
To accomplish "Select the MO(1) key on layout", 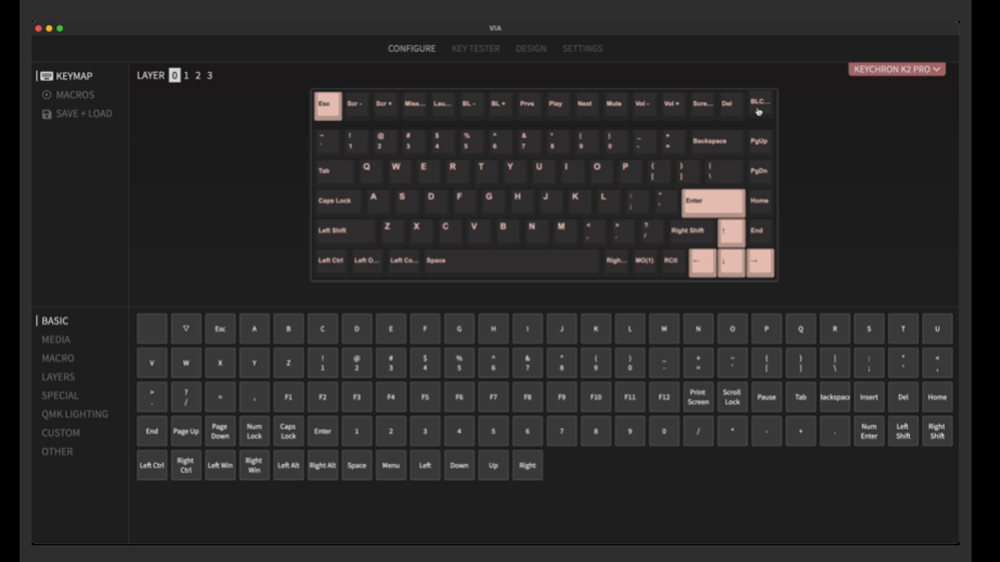I will (644, 262).
